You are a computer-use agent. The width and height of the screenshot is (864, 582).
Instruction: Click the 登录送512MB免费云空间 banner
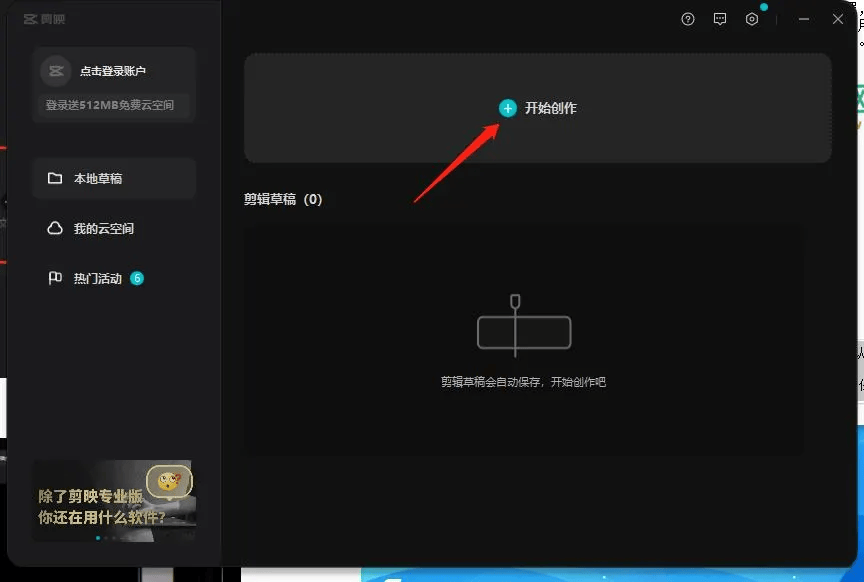pyautogui.click(x=114, y=105)
